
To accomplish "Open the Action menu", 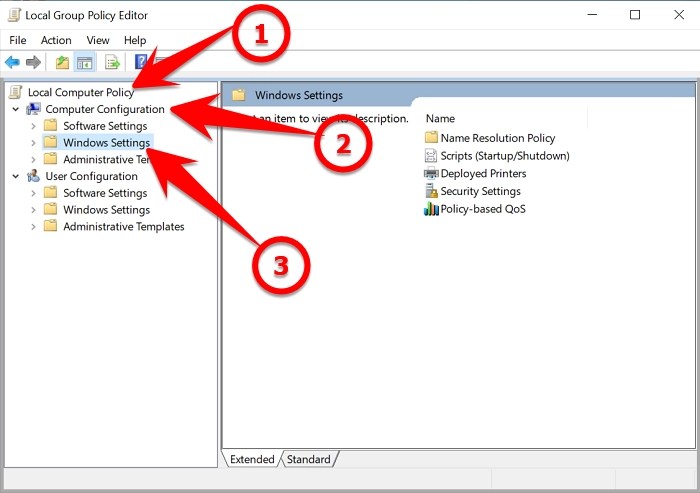I will (x=56, y=40).
